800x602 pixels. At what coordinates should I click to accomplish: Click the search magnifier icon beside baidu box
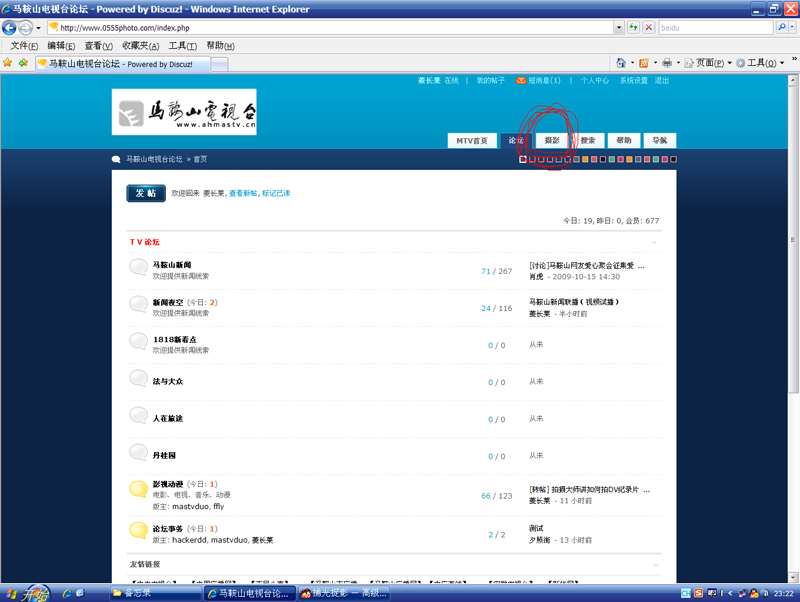click(x=781, y=28)
